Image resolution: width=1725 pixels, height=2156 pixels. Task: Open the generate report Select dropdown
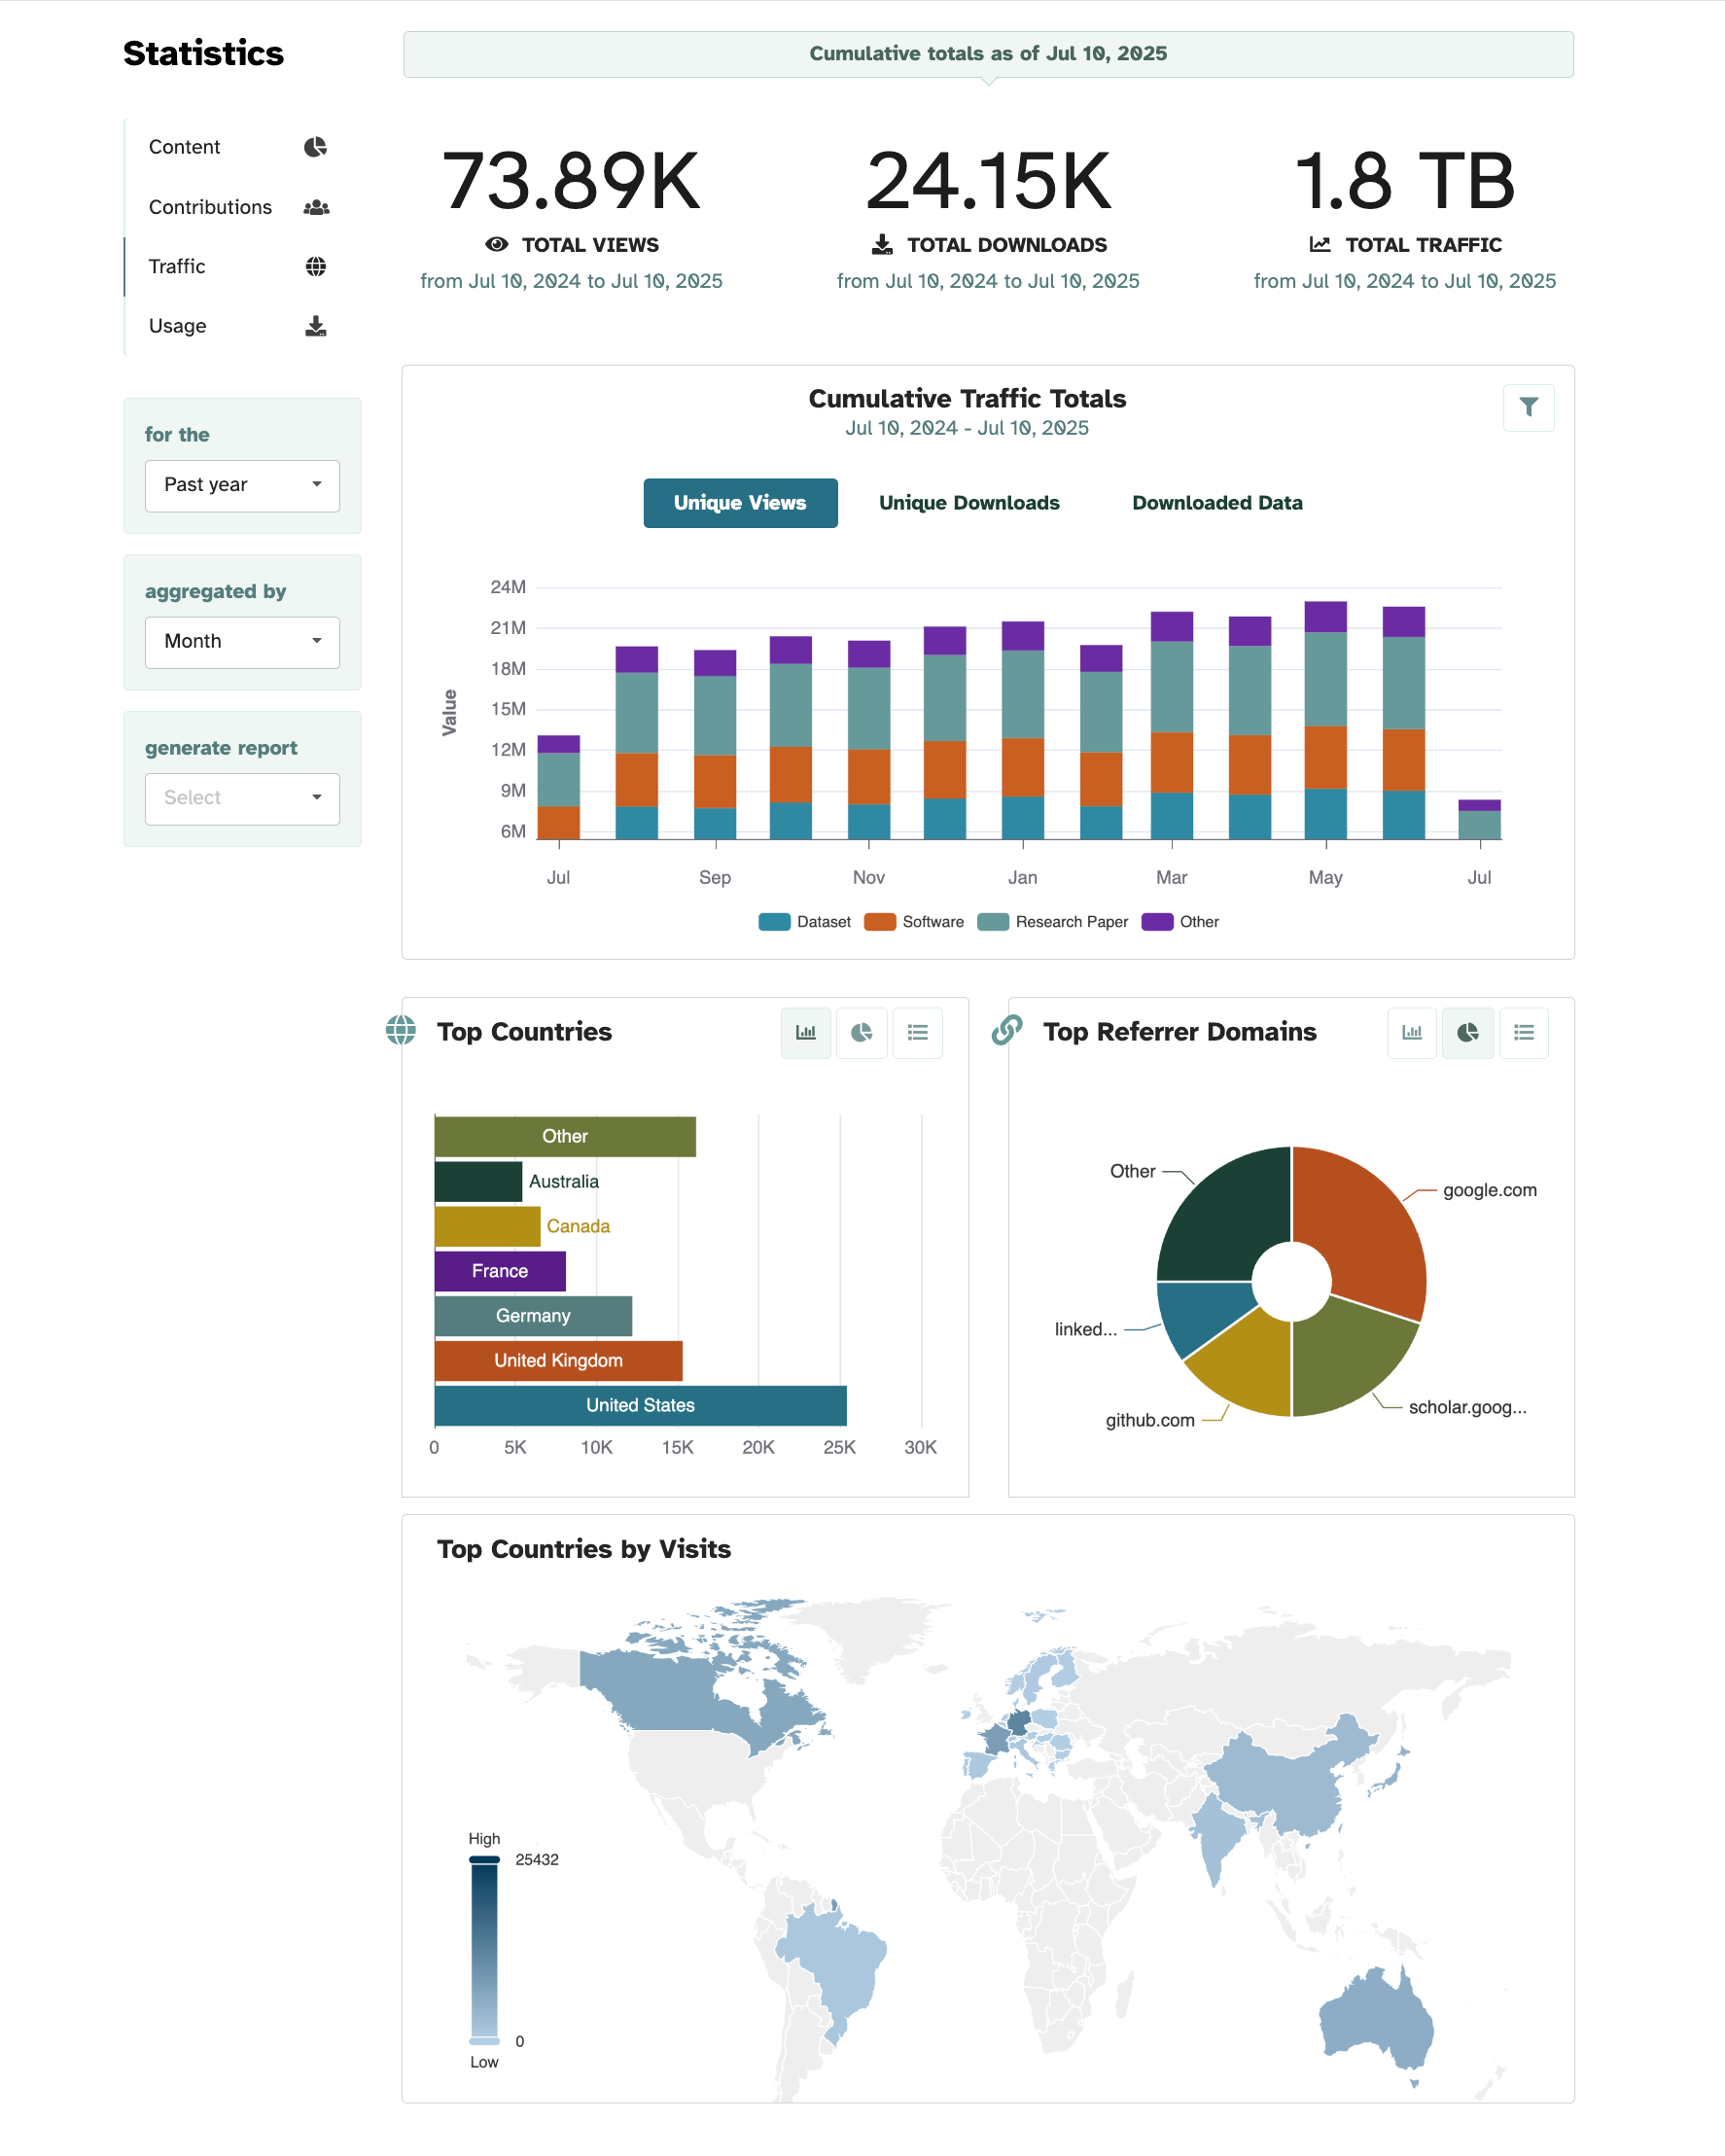tap(242, 798)
